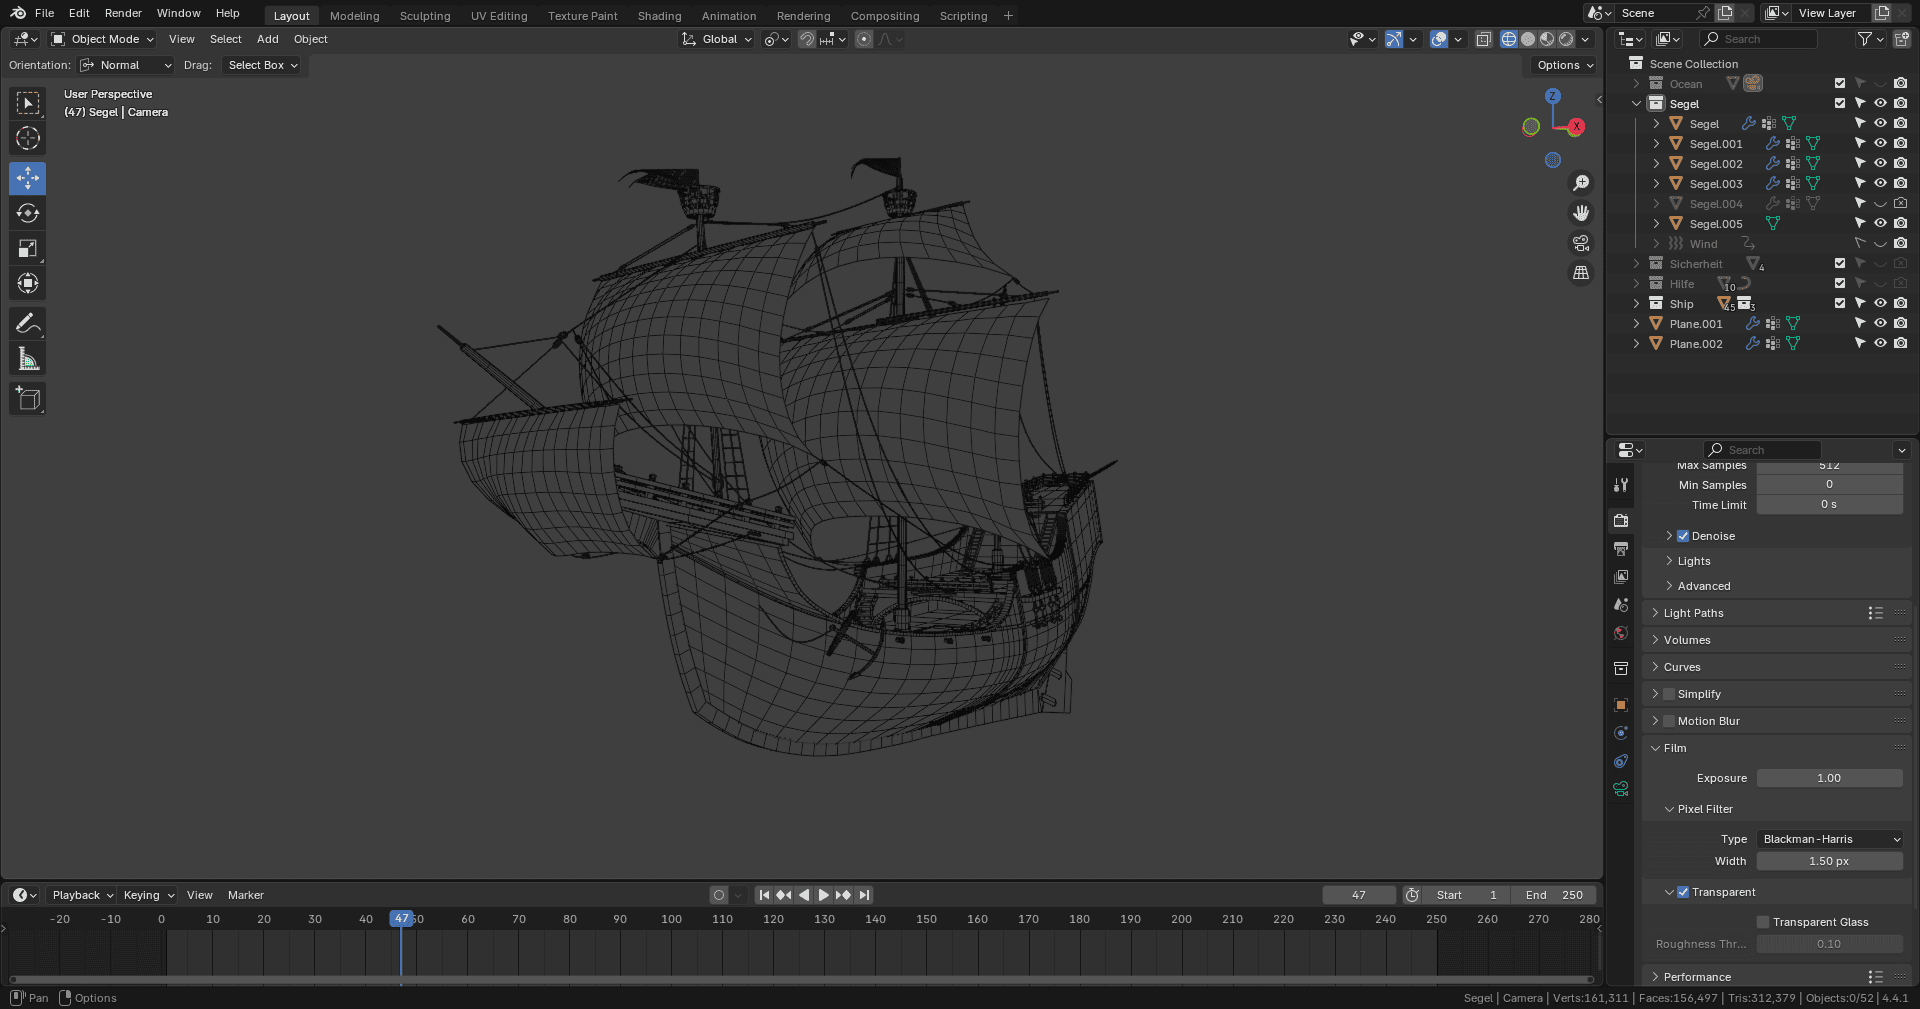Choose the Add Cube tool
1920x1009 pixels.
(28, 399)
